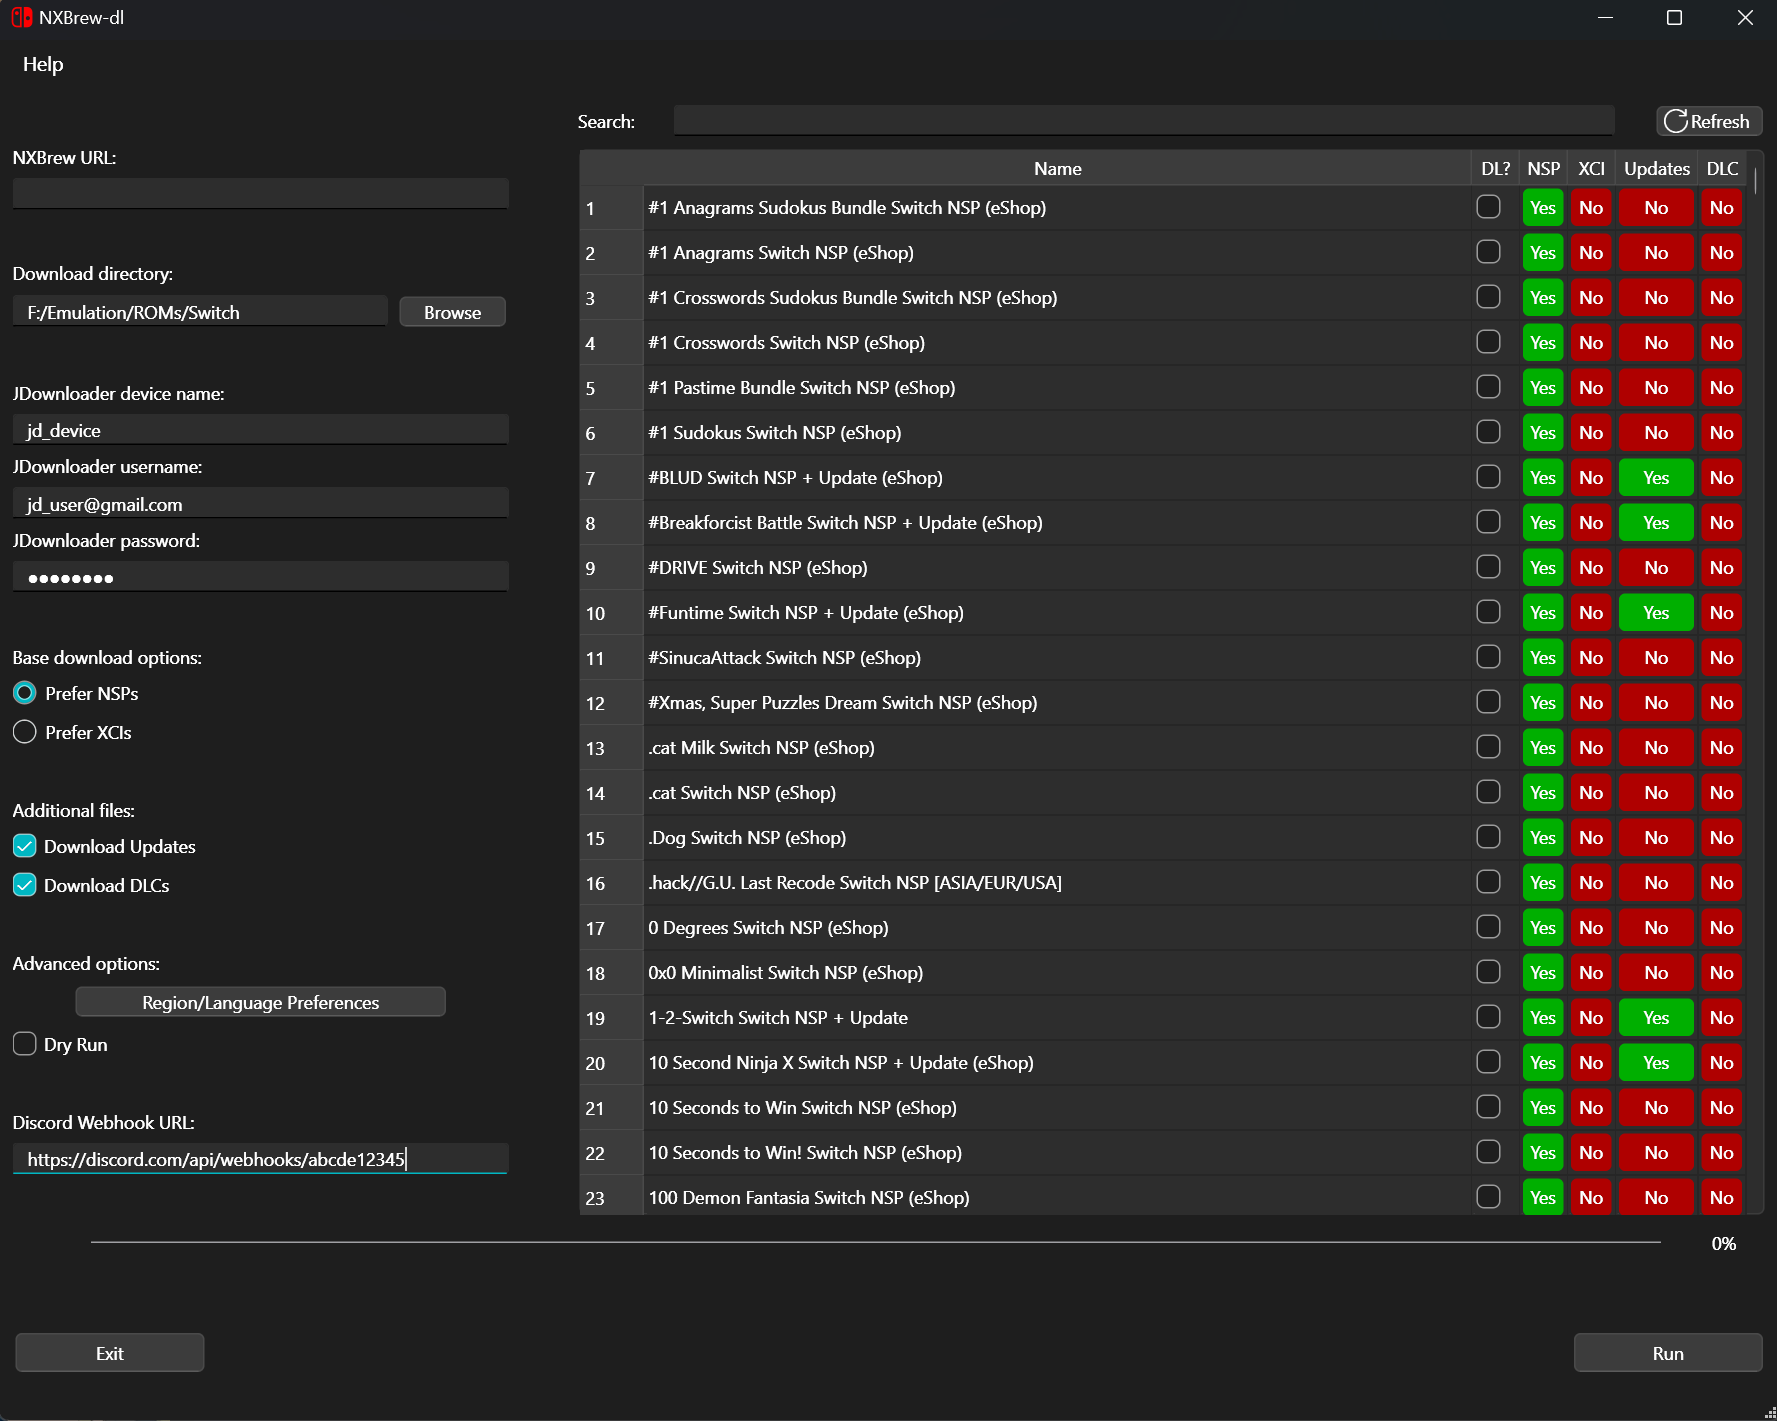This screenshot has height=1421, width=1777.
Task: Open Region/Language Preferences
Action: coord(260,1002)
